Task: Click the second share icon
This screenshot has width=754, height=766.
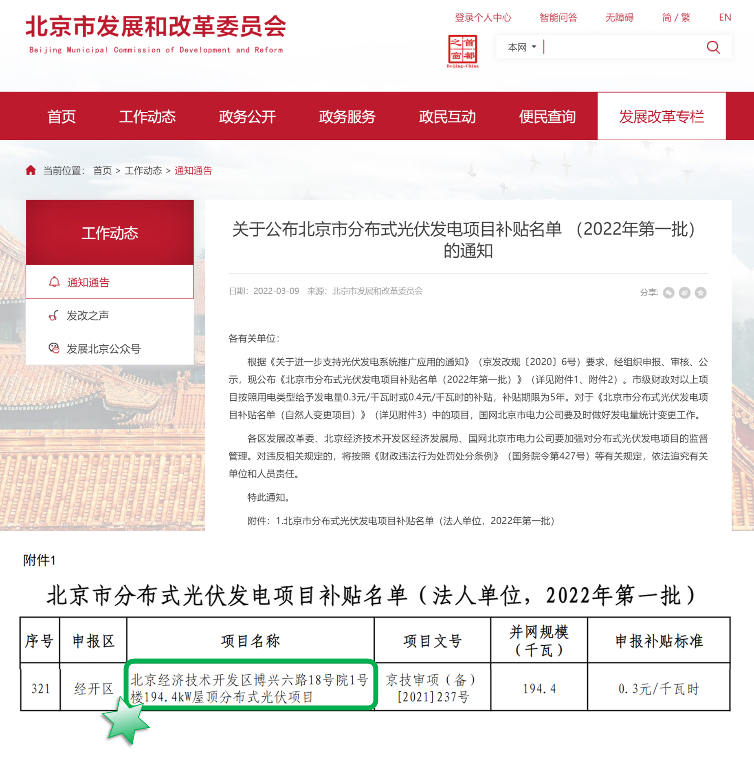Action: coord(685,293)
